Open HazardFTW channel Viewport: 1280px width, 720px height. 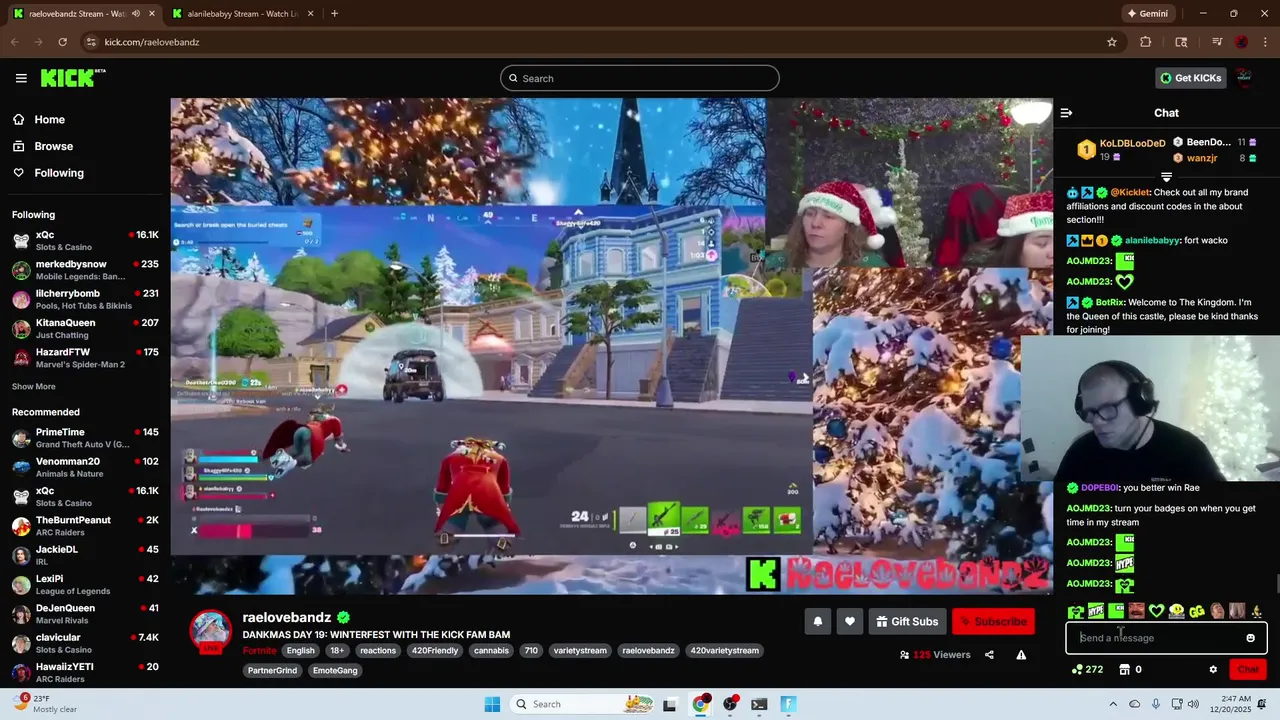pos(85,358)
